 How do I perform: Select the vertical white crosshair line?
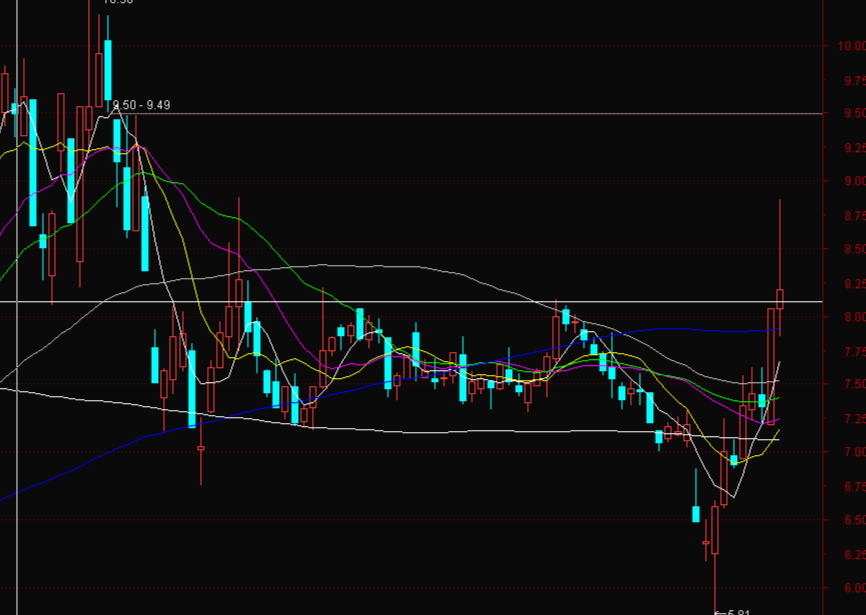[17, 308]
